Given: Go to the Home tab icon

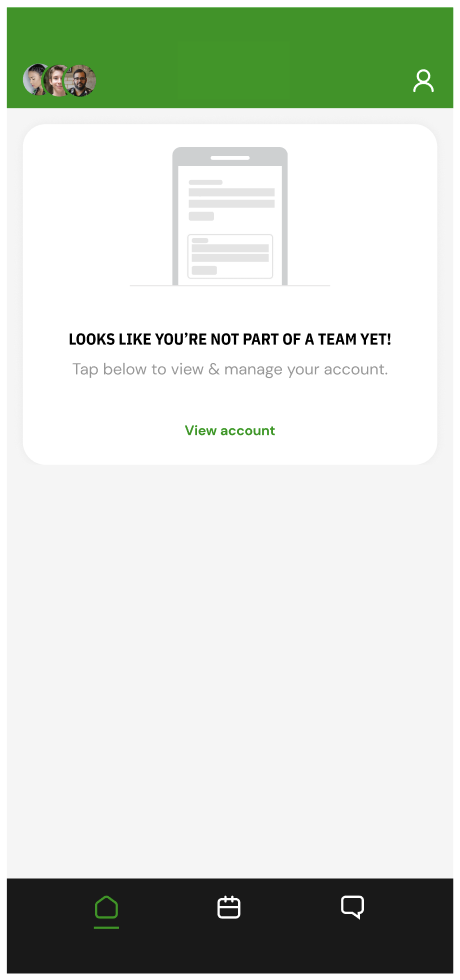Looking at the screenshot, I should click(106, 908).
